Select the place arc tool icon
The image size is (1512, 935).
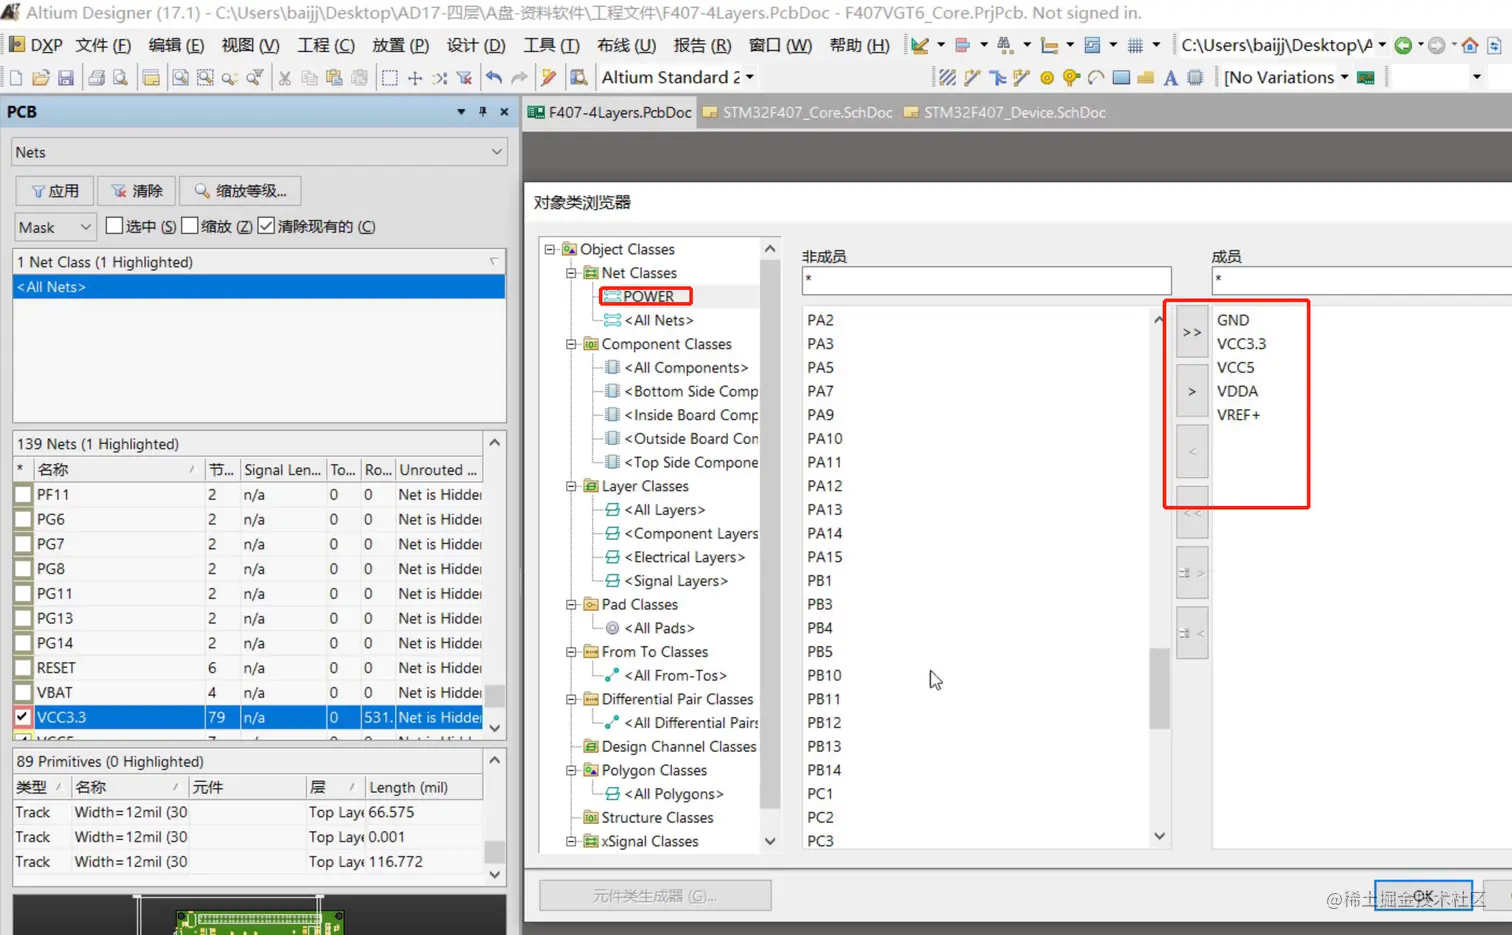click(x=1096, y=78)
